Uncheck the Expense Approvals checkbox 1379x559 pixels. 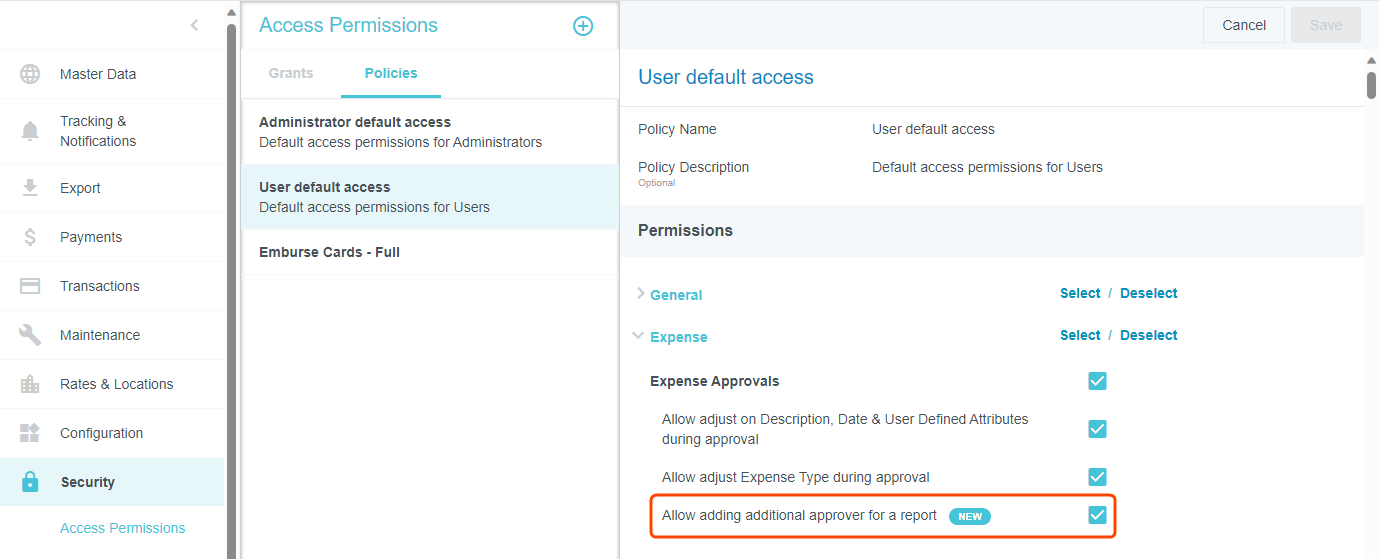(x=1097, y=381)
